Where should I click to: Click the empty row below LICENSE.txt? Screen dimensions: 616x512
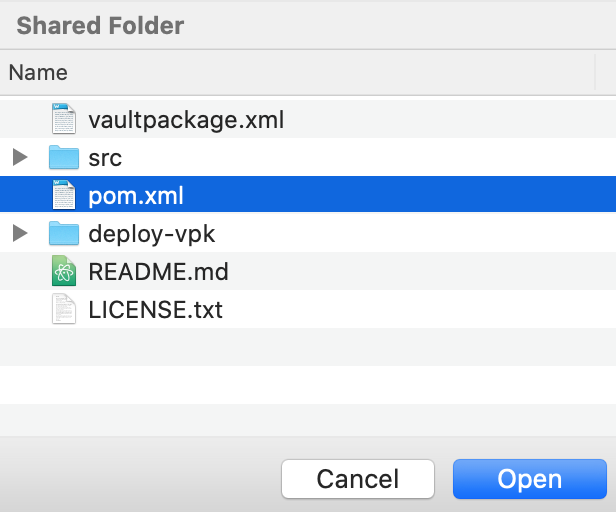coord(308,347)
